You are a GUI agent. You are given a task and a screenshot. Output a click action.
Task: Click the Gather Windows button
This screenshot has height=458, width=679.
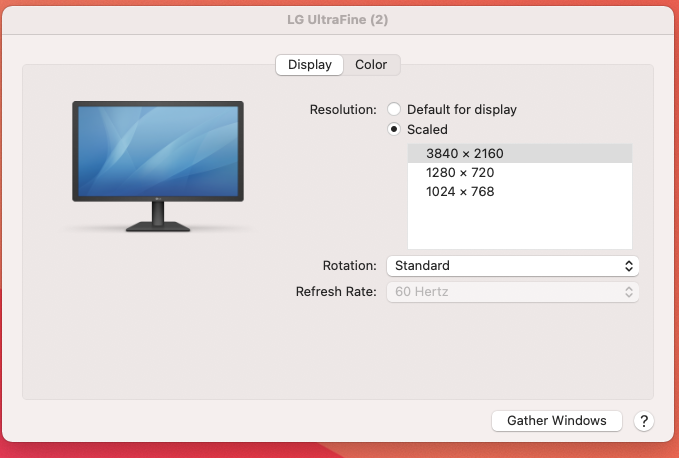pyautogui.click(x=556, y=420)
